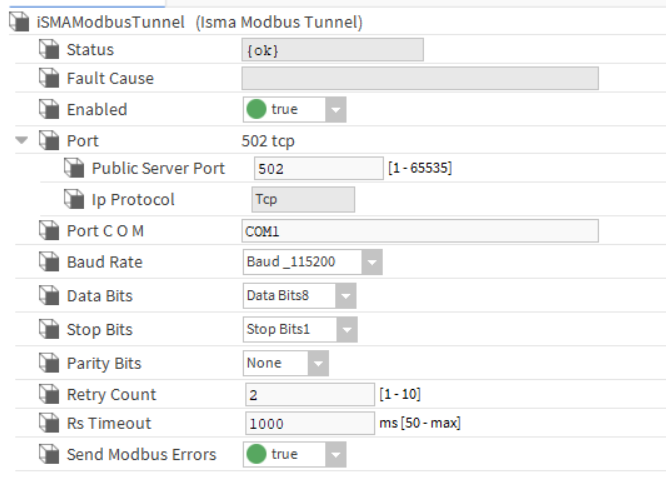Click the Send Modbus Errors icon

coord(48,455)
